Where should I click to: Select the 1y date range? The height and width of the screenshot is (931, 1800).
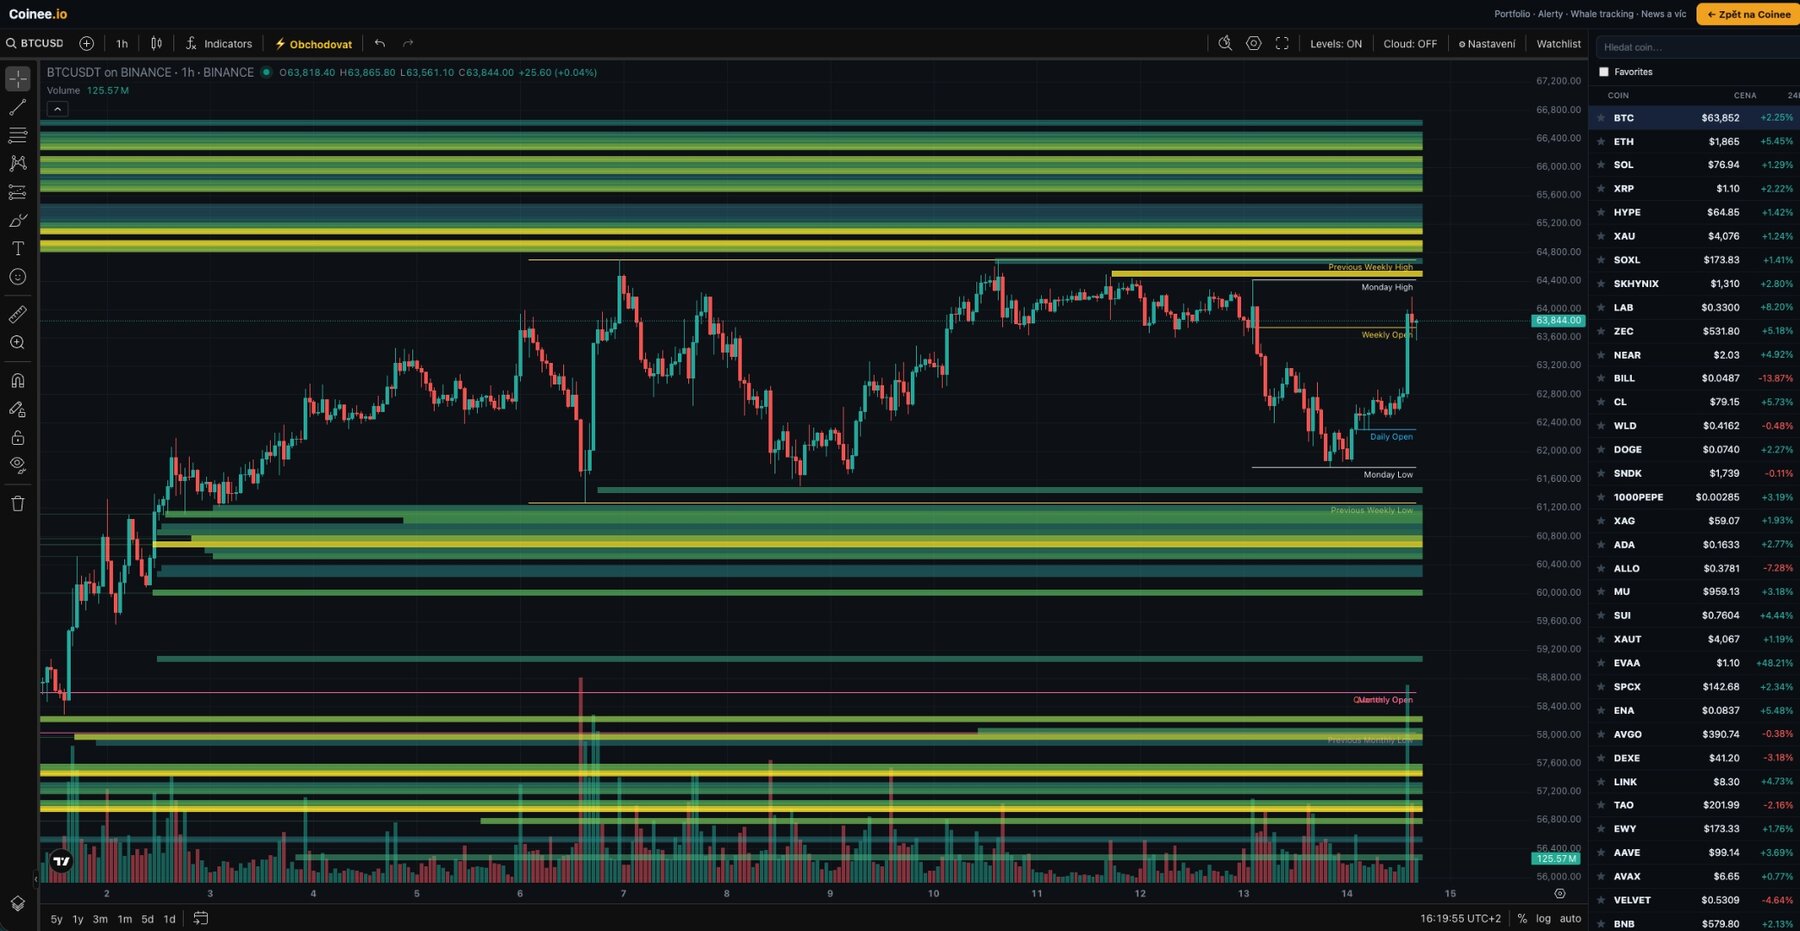point(78,919)
